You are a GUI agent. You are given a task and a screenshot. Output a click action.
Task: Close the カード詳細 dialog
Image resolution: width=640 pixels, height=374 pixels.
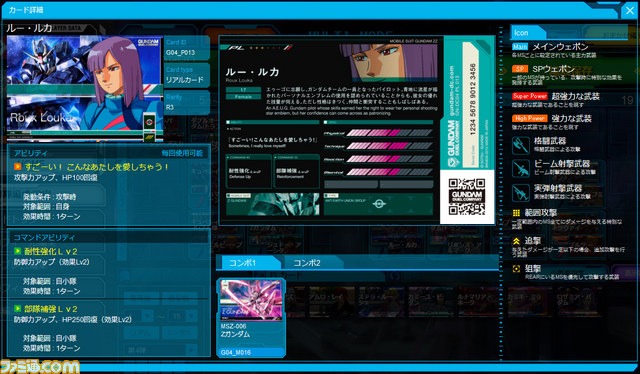(630, 11)
